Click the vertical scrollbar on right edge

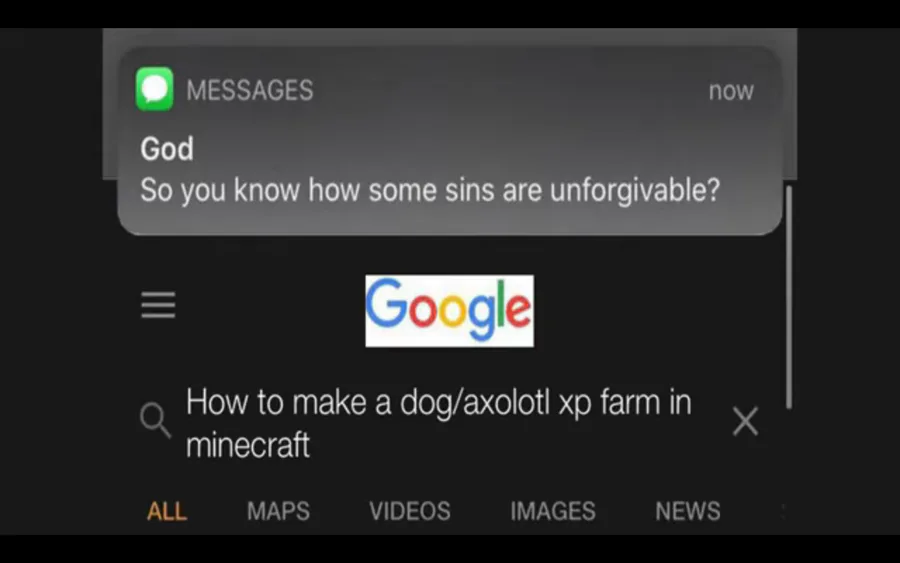[789, 297]
